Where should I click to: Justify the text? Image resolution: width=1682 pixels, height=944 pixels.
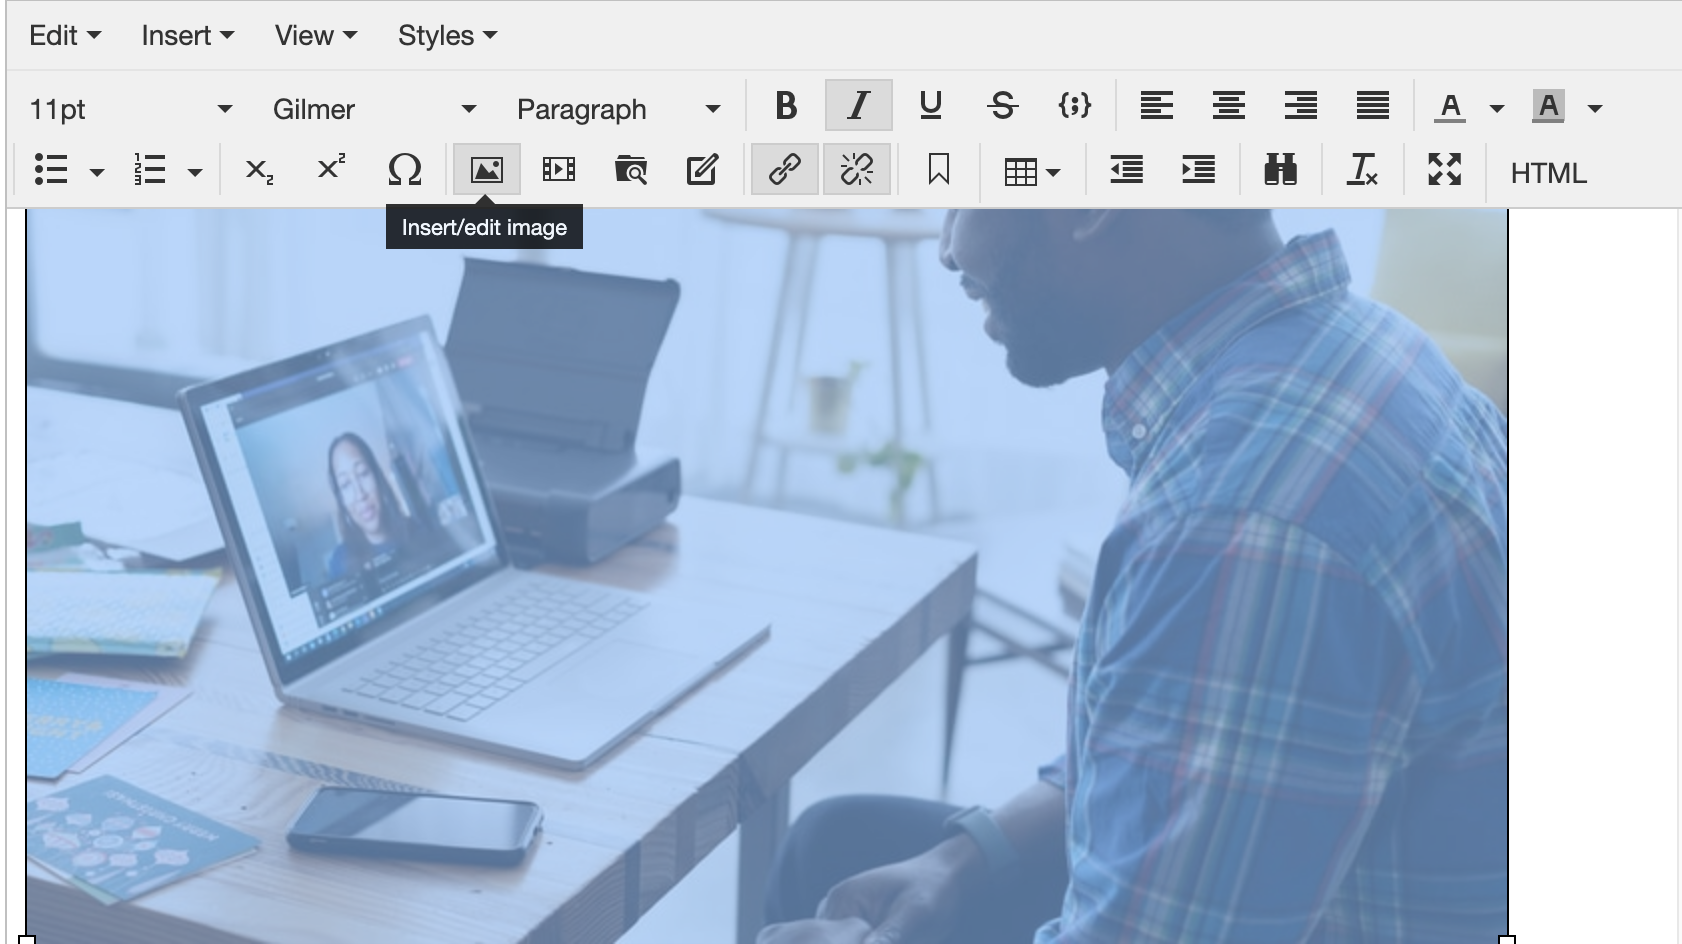[x=1372, y=106]
